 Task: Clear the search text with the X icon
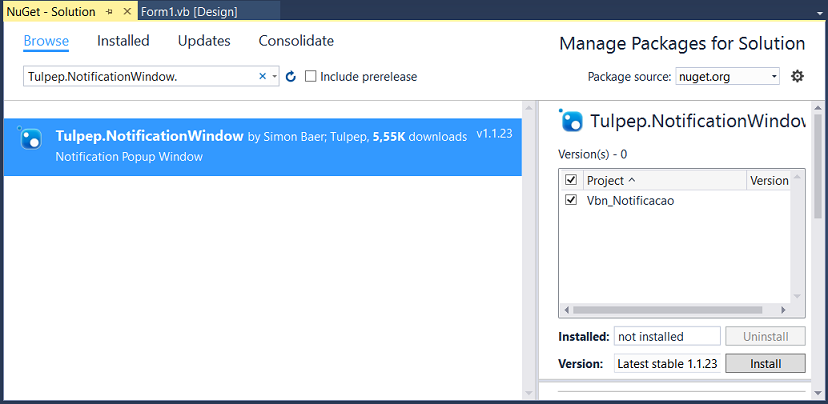262,77
